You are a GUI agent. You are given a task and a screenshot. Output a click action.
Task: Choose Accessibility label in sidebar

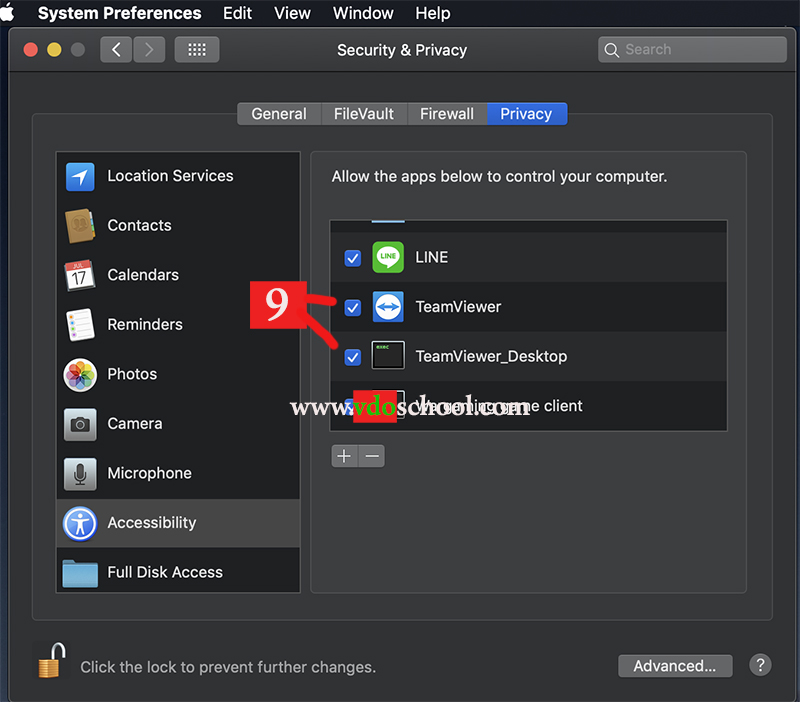[152, 522]
